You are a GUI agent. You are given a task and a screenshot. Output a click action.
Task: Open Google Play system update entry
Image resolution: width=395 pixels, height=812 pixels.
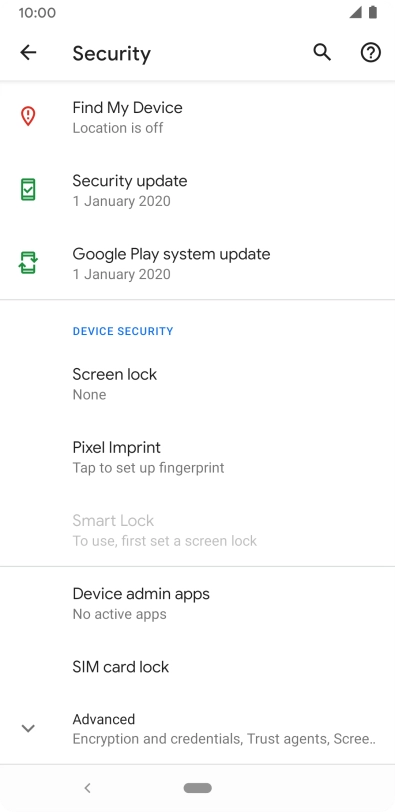pos(197,263)
